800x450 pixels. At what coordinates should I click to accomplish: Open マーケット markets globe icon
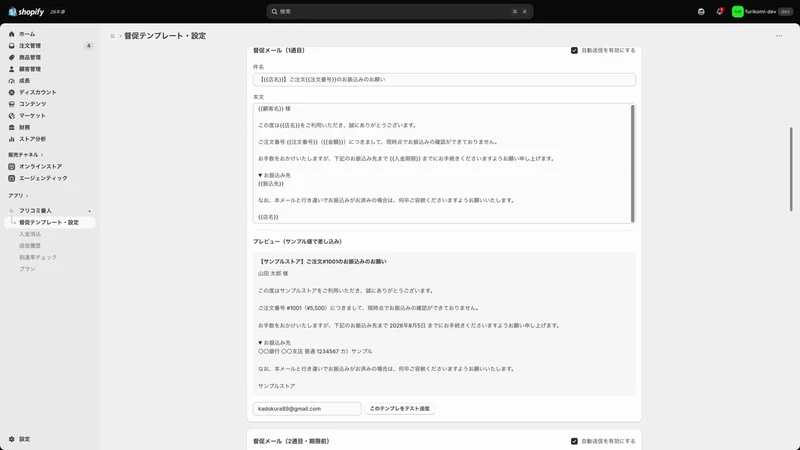click(x=12, y=116)
